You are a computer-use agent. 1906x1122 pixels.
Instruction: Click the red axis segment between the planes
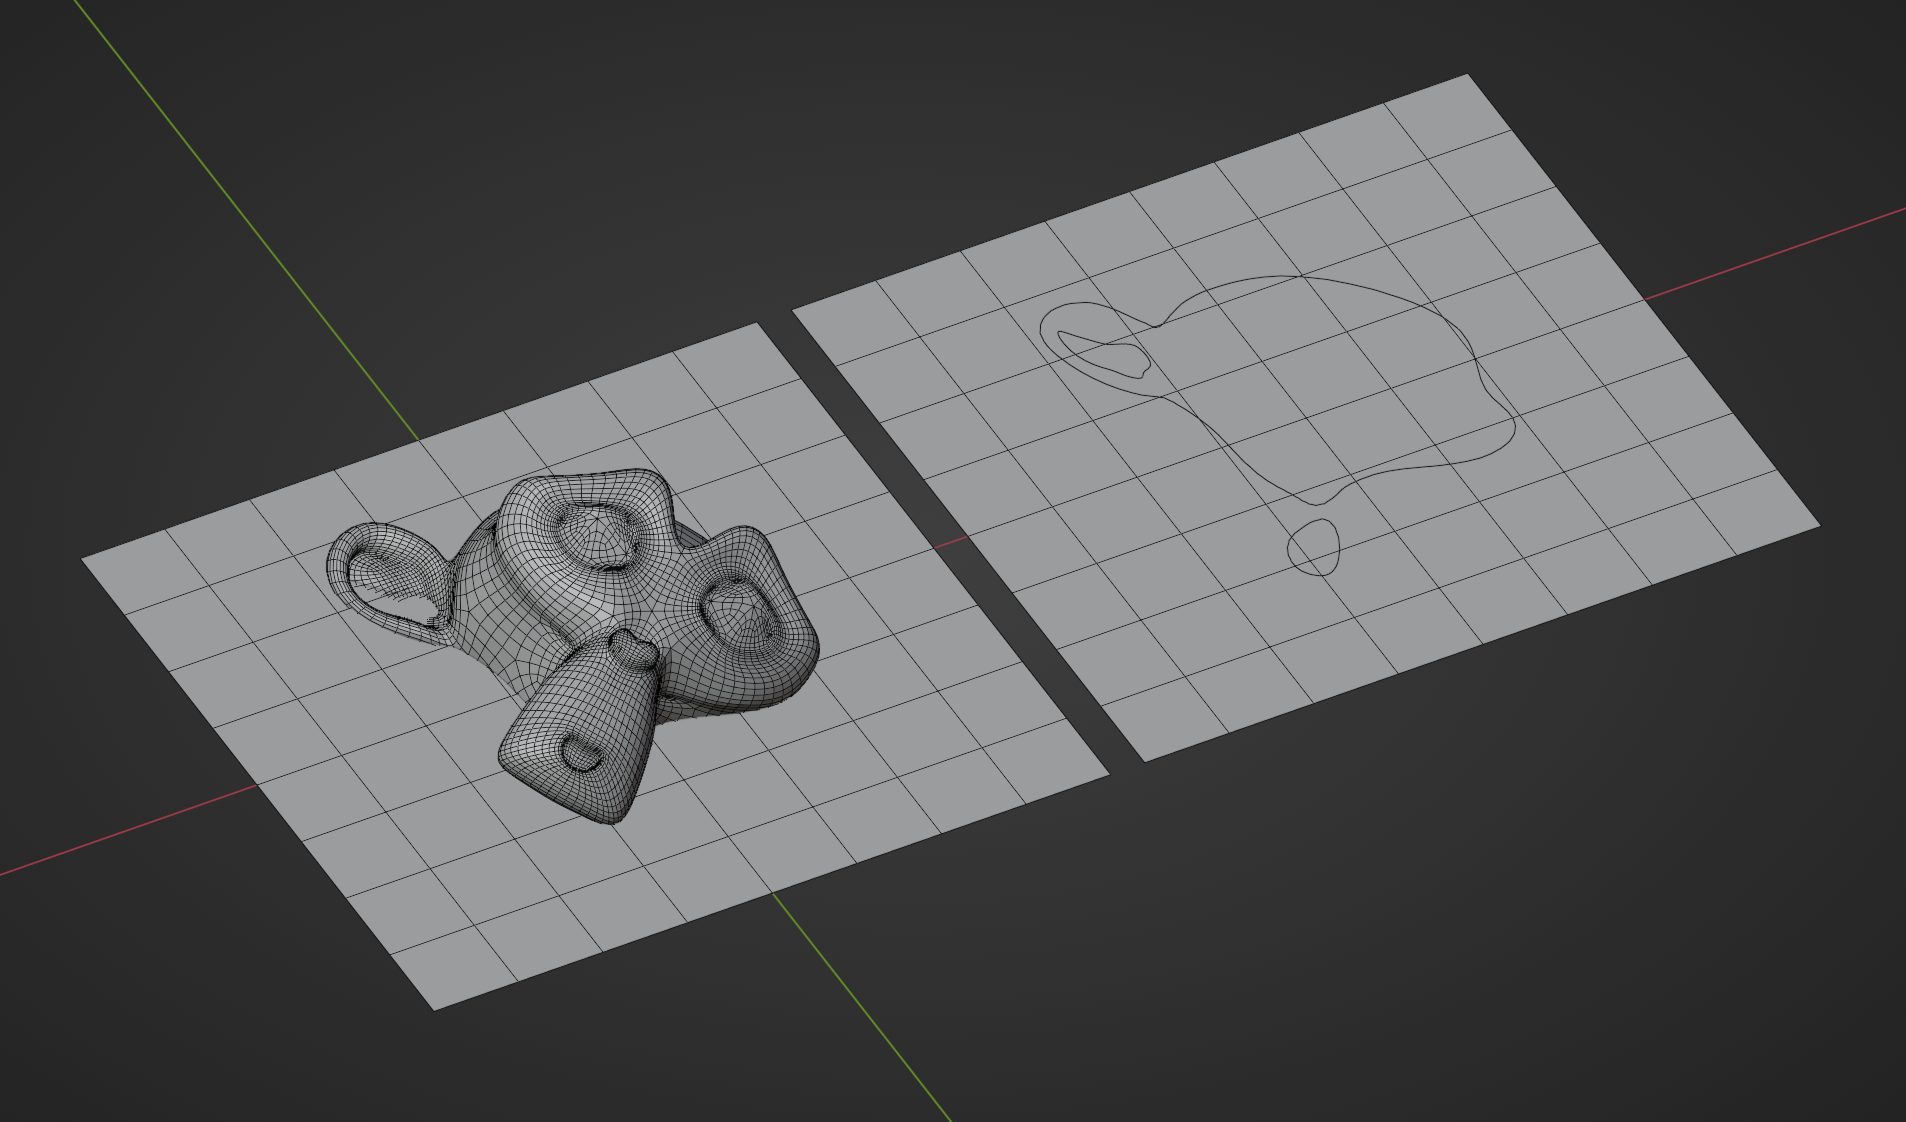952,544
